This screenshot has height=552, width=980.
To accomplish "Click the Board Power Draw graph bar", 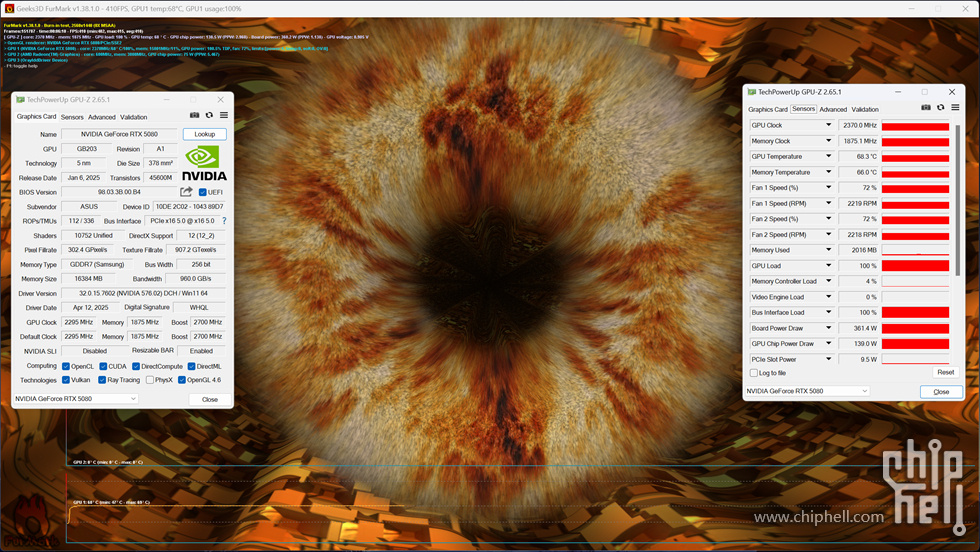I will pyautogui.click(x=916, y=328).
